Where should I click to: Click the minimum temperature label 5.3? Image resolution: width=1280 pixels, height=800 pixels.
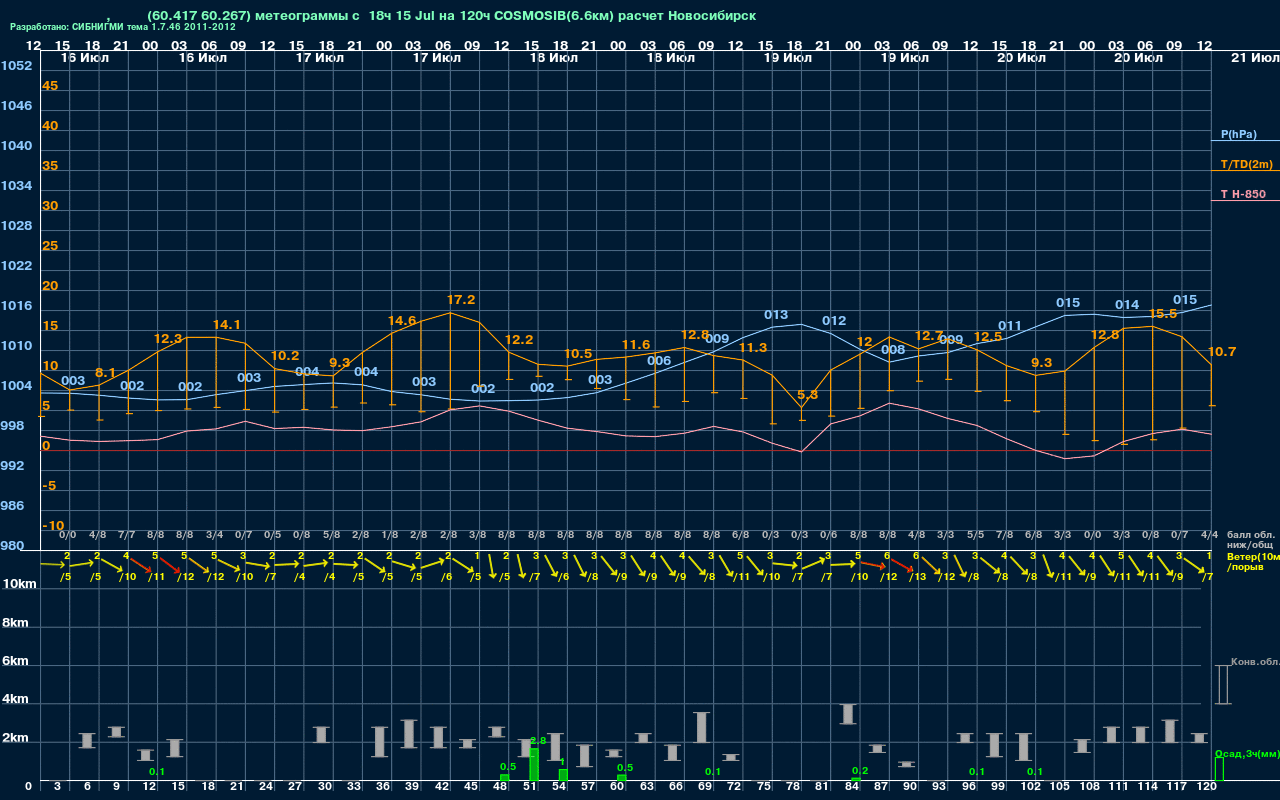pyautogui.click(x=808, y=394)
